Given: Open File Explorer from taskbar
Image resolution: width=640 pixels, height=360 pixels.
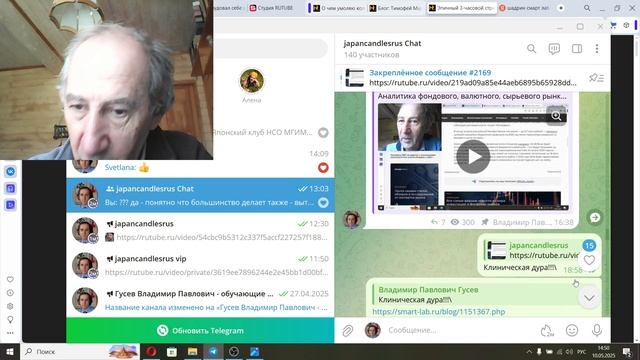Looking at the screenshot, I should point(193,352).
